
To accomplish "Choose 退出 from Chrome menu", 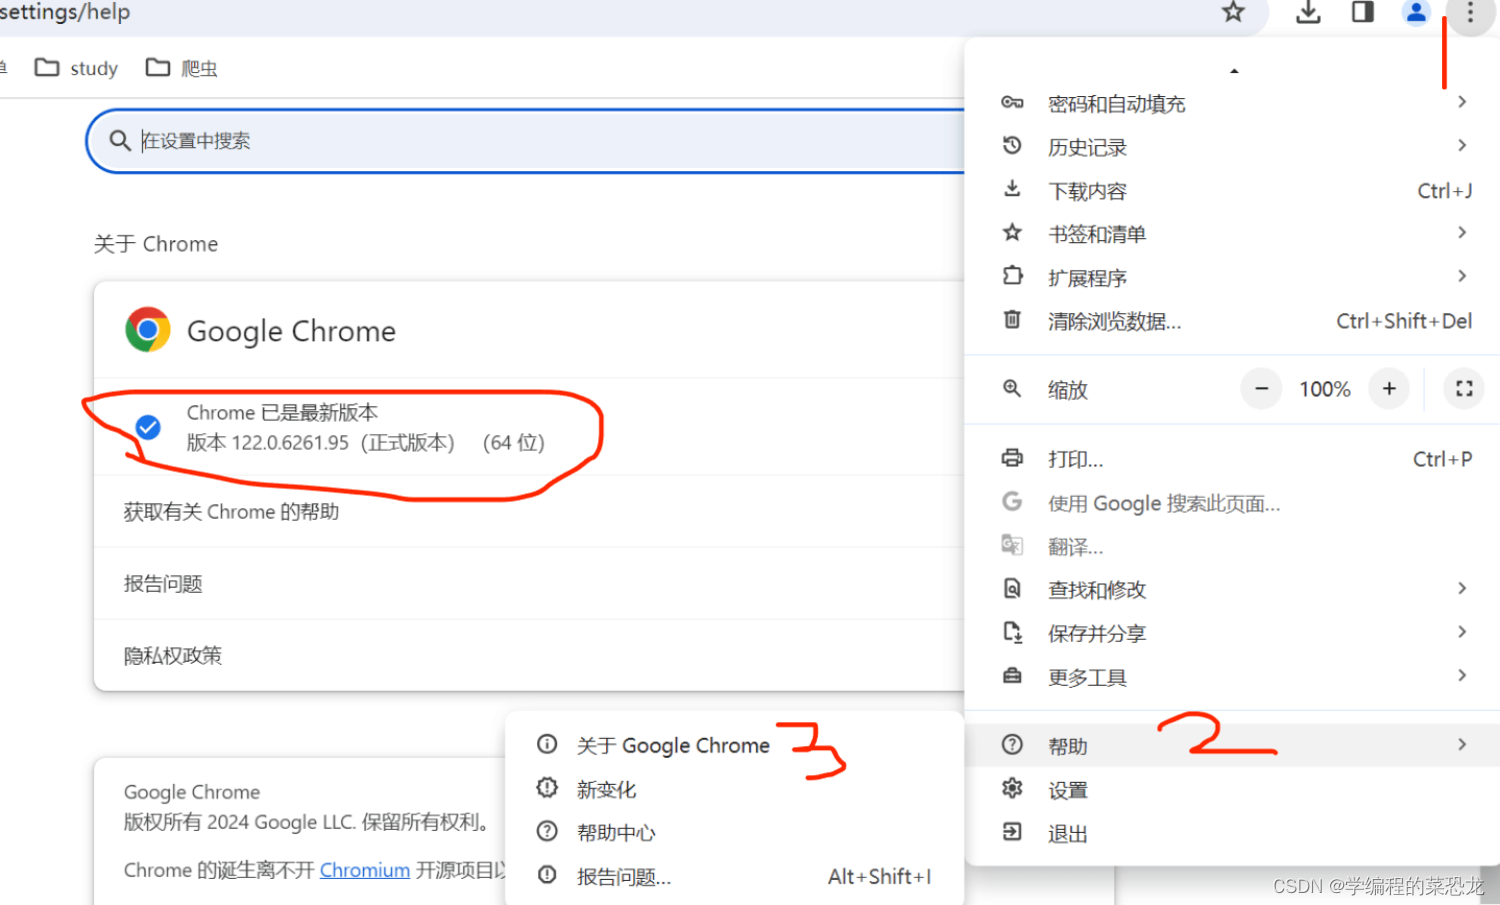I will tap(1234, 834).
